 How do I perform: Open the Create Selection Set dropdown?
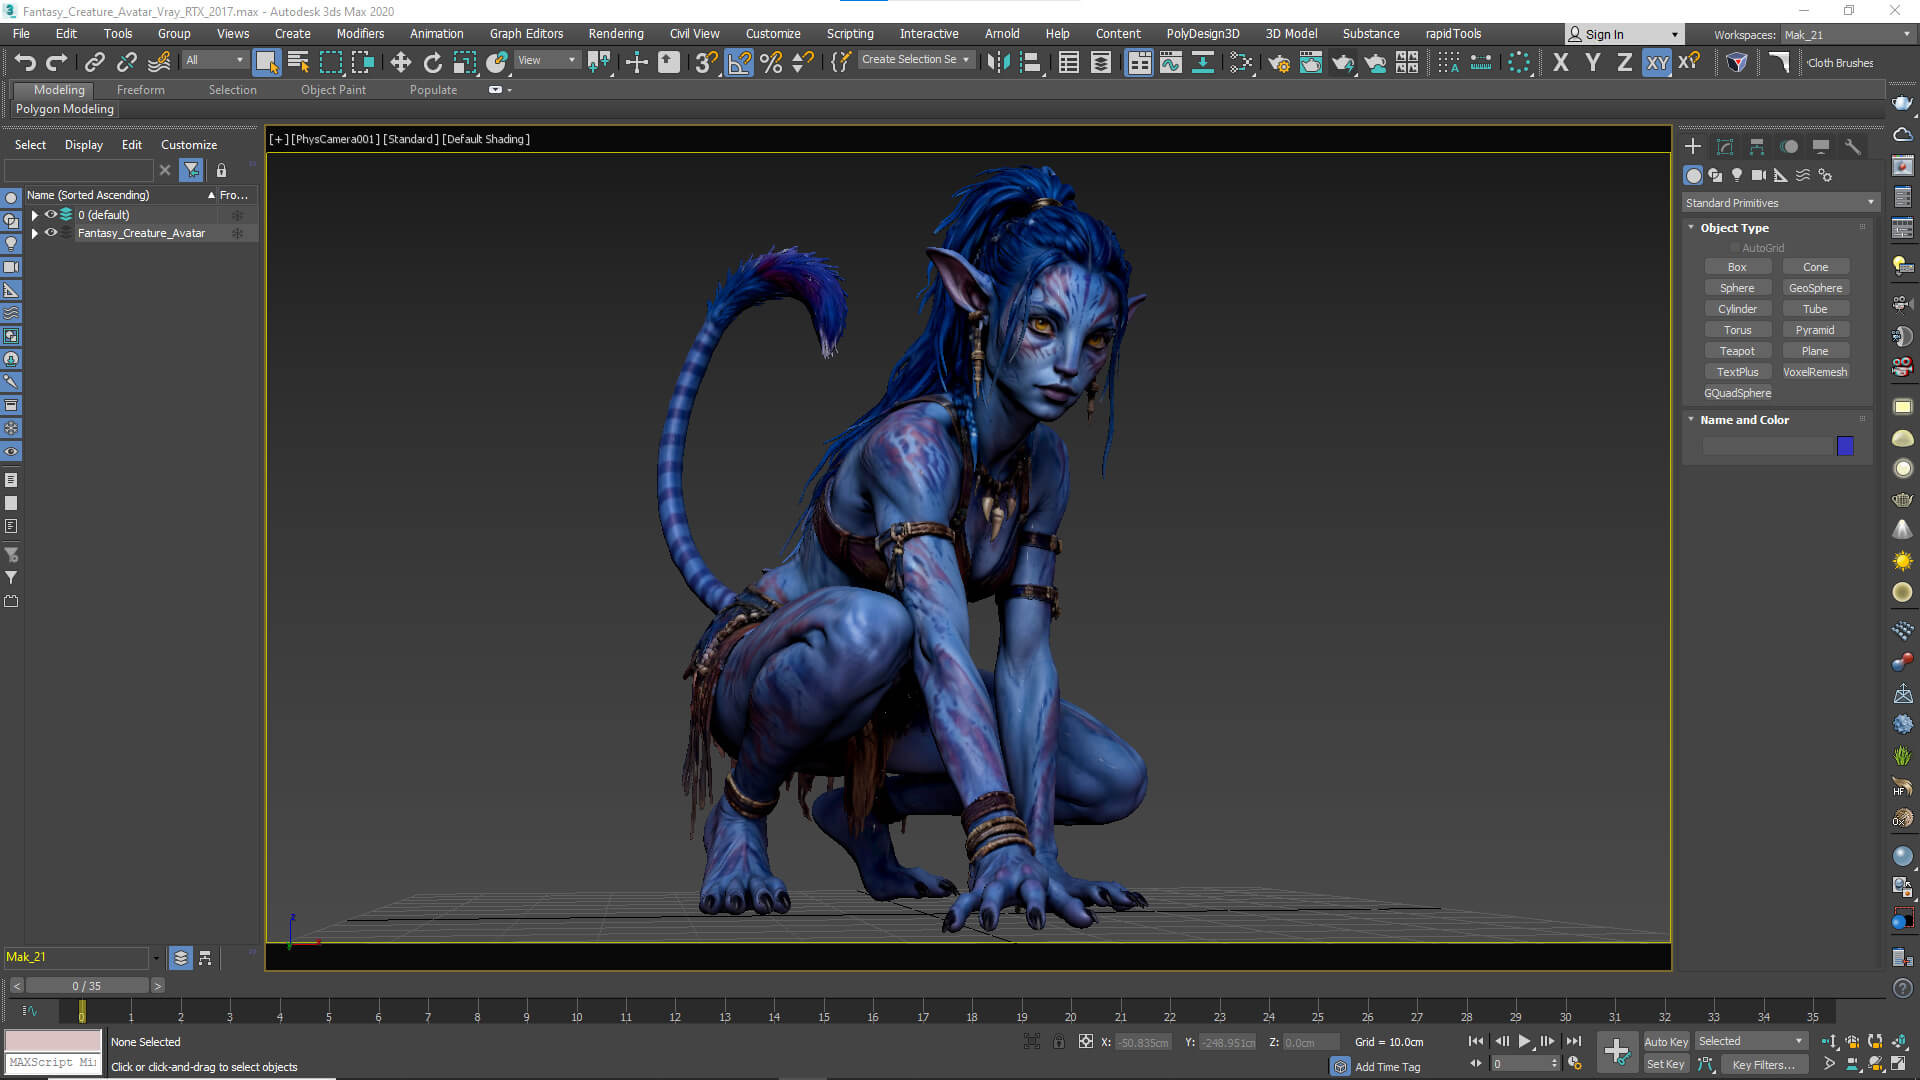click(x=915, y=60)
